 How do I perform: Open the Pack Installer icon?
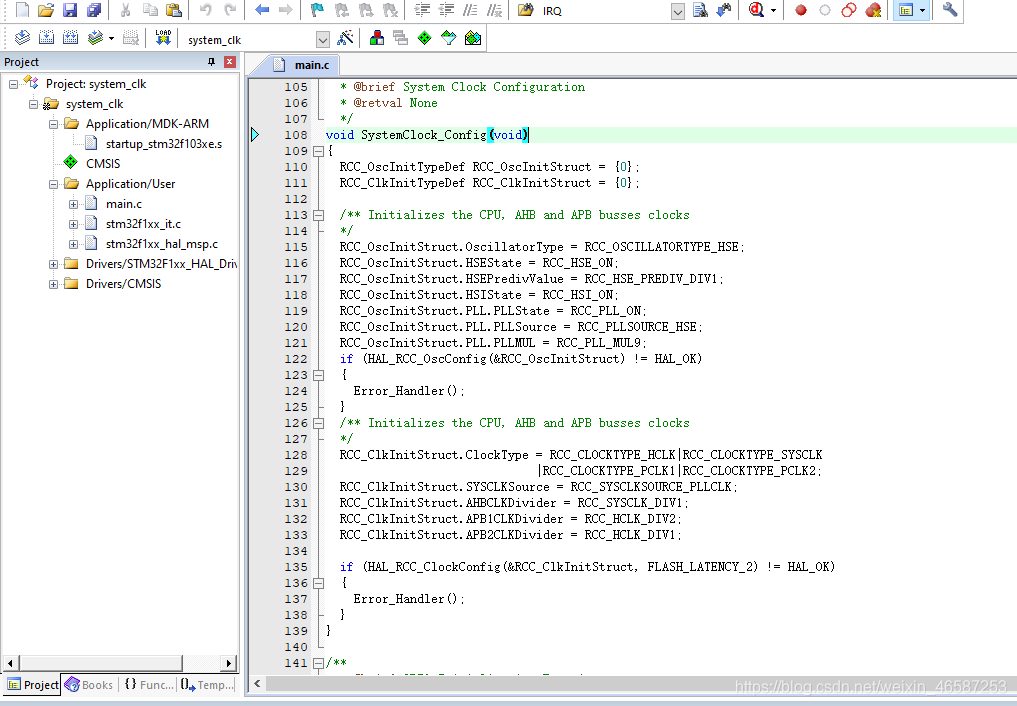tap(473, 38)
